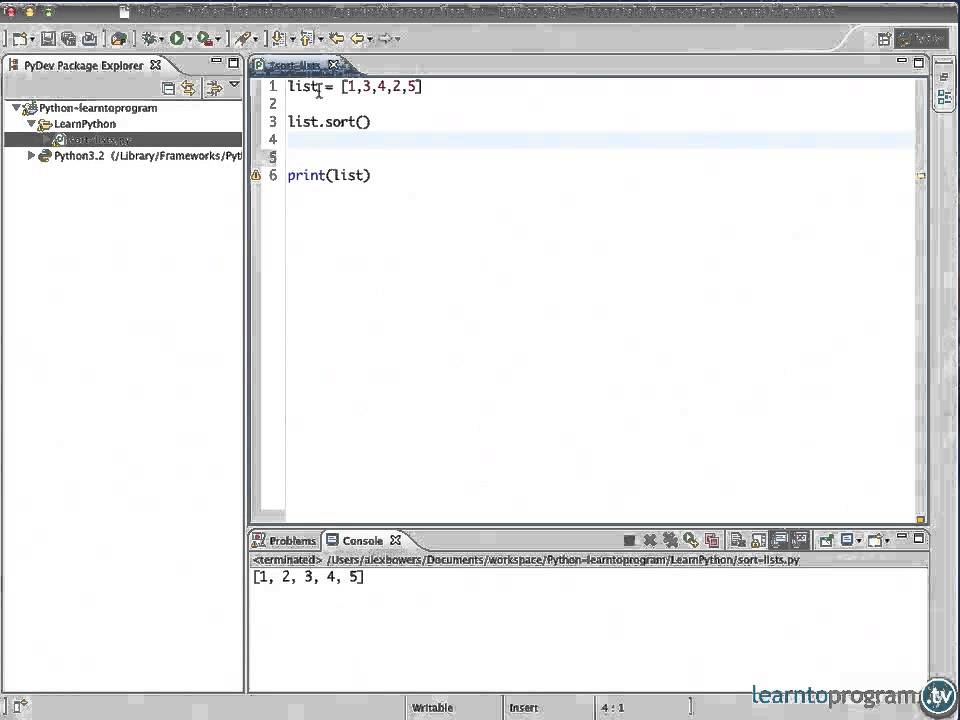
Task: Click the PyDev perspective button
Action: (920, 39)
